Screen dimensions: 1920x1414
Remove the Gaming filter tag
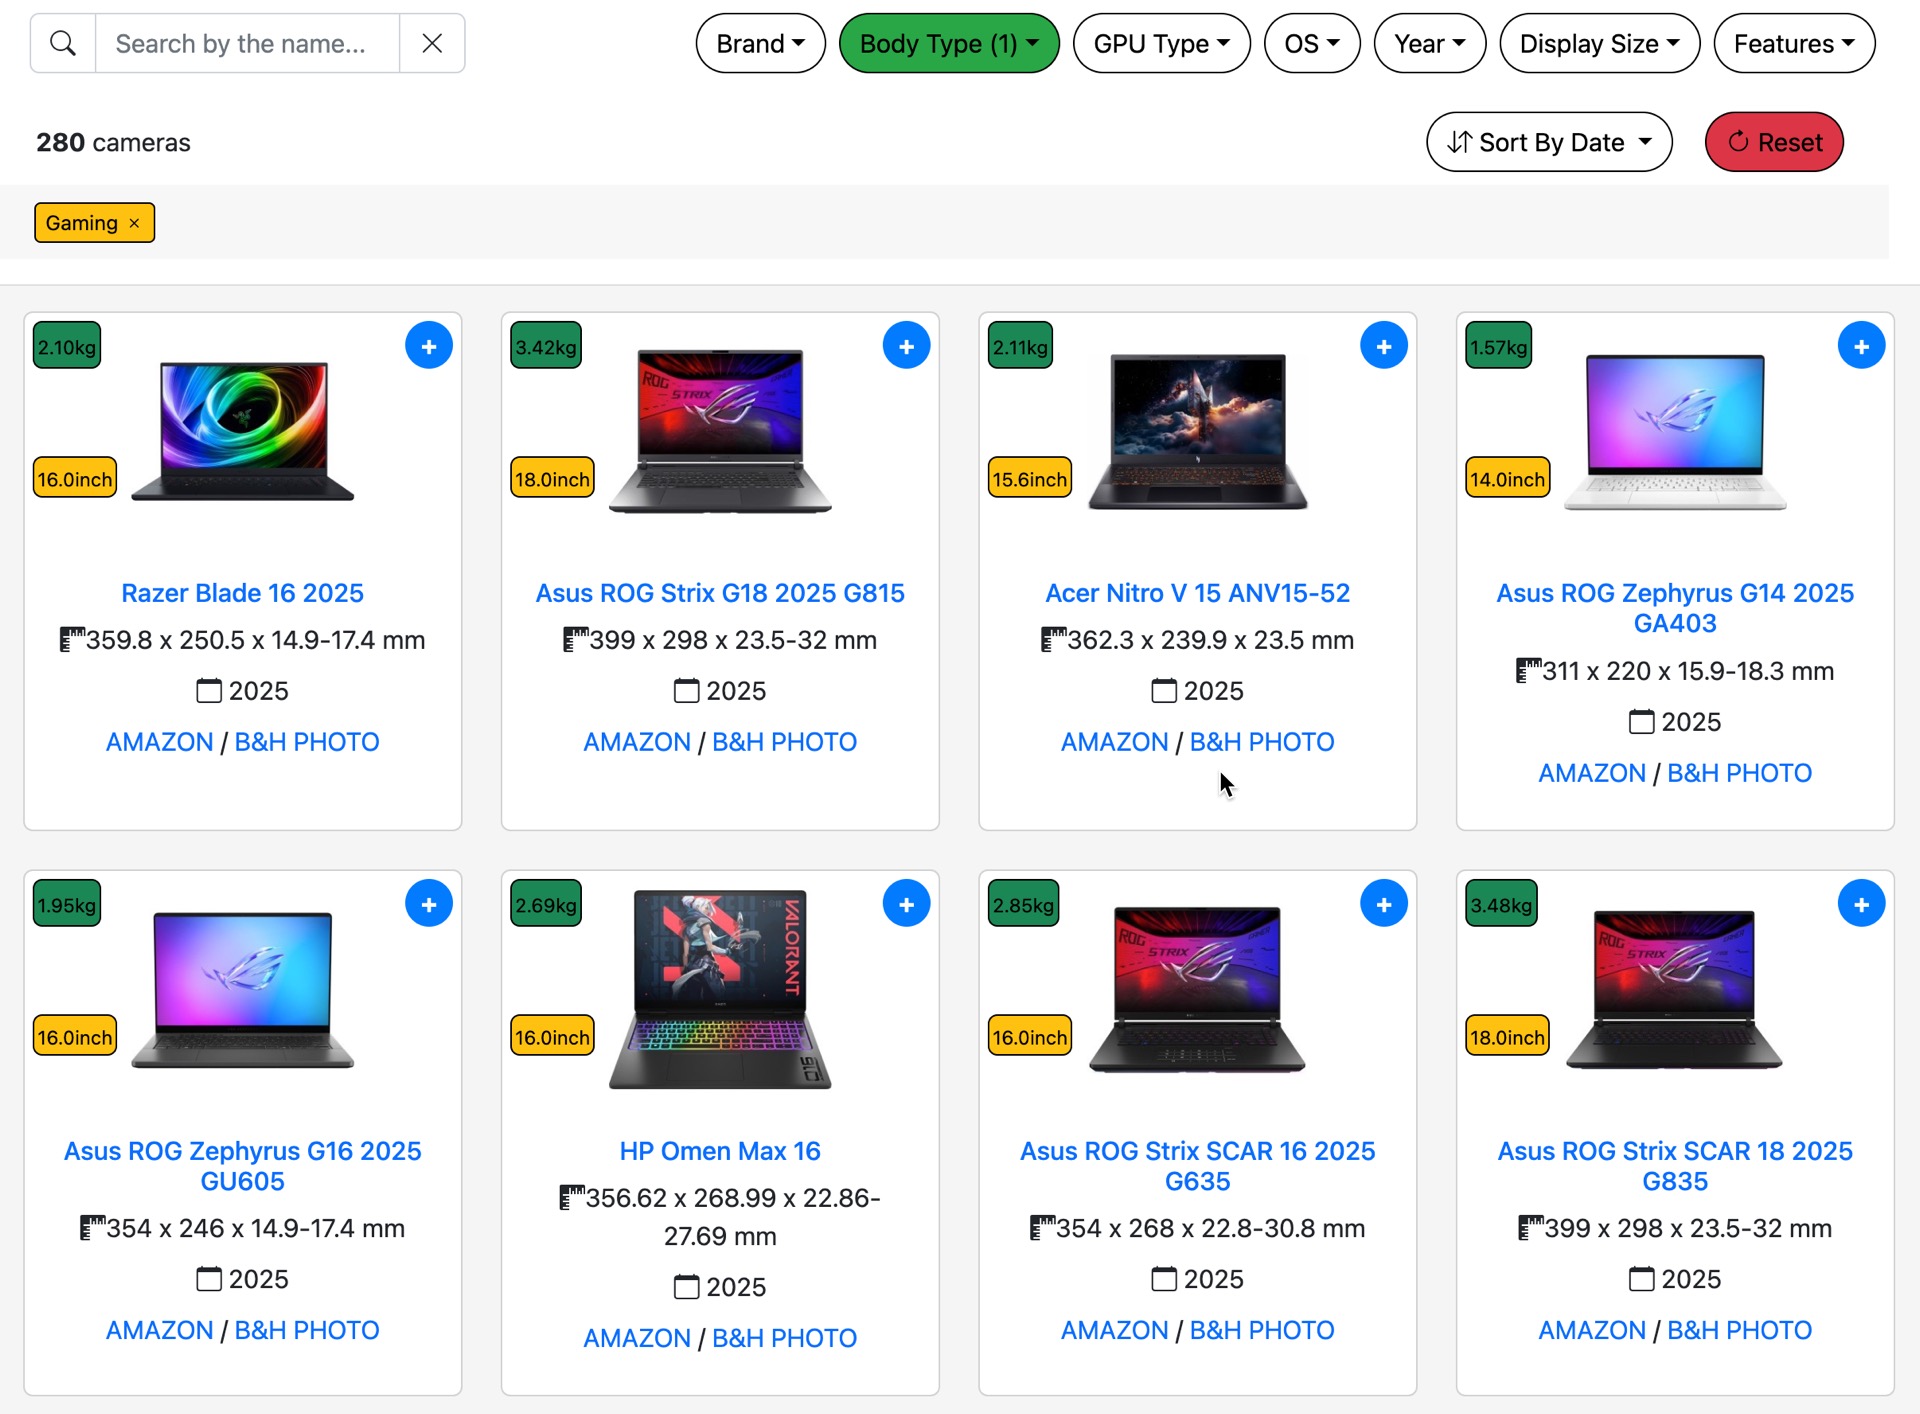(x=134, y=223)
